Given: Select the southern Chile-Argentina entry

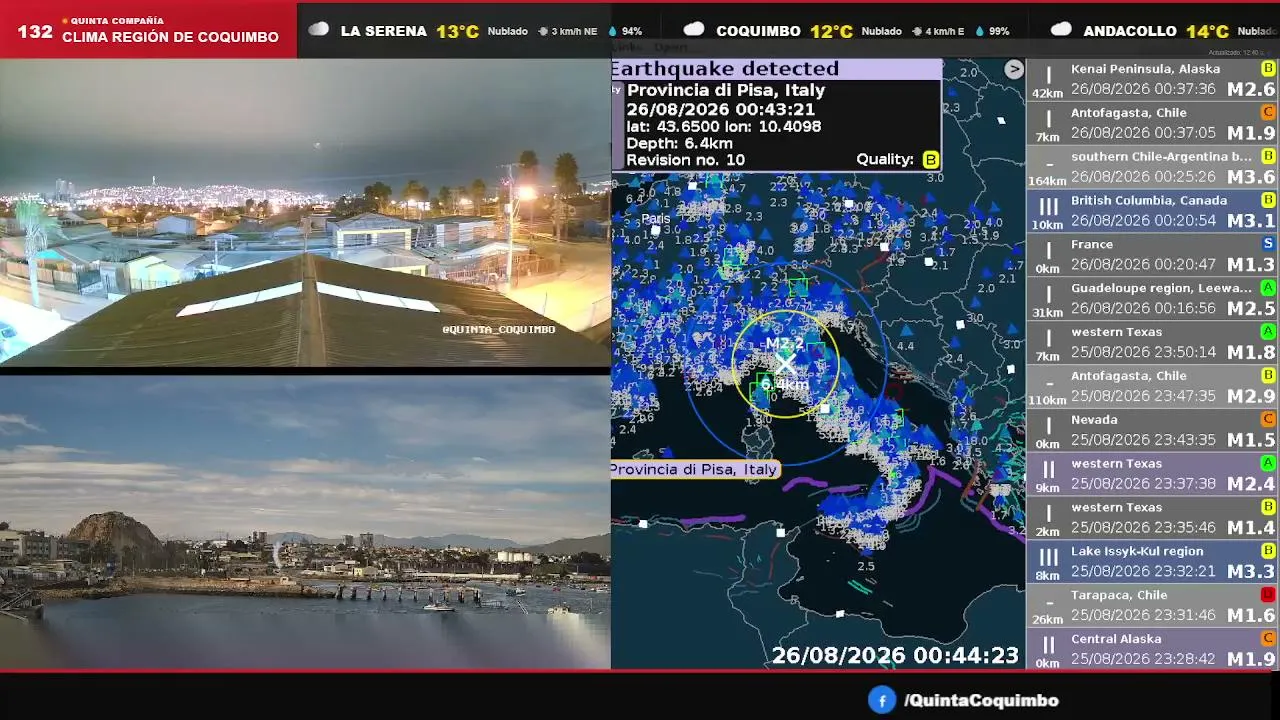Looking at the screenshot, I should point(1152,168).
